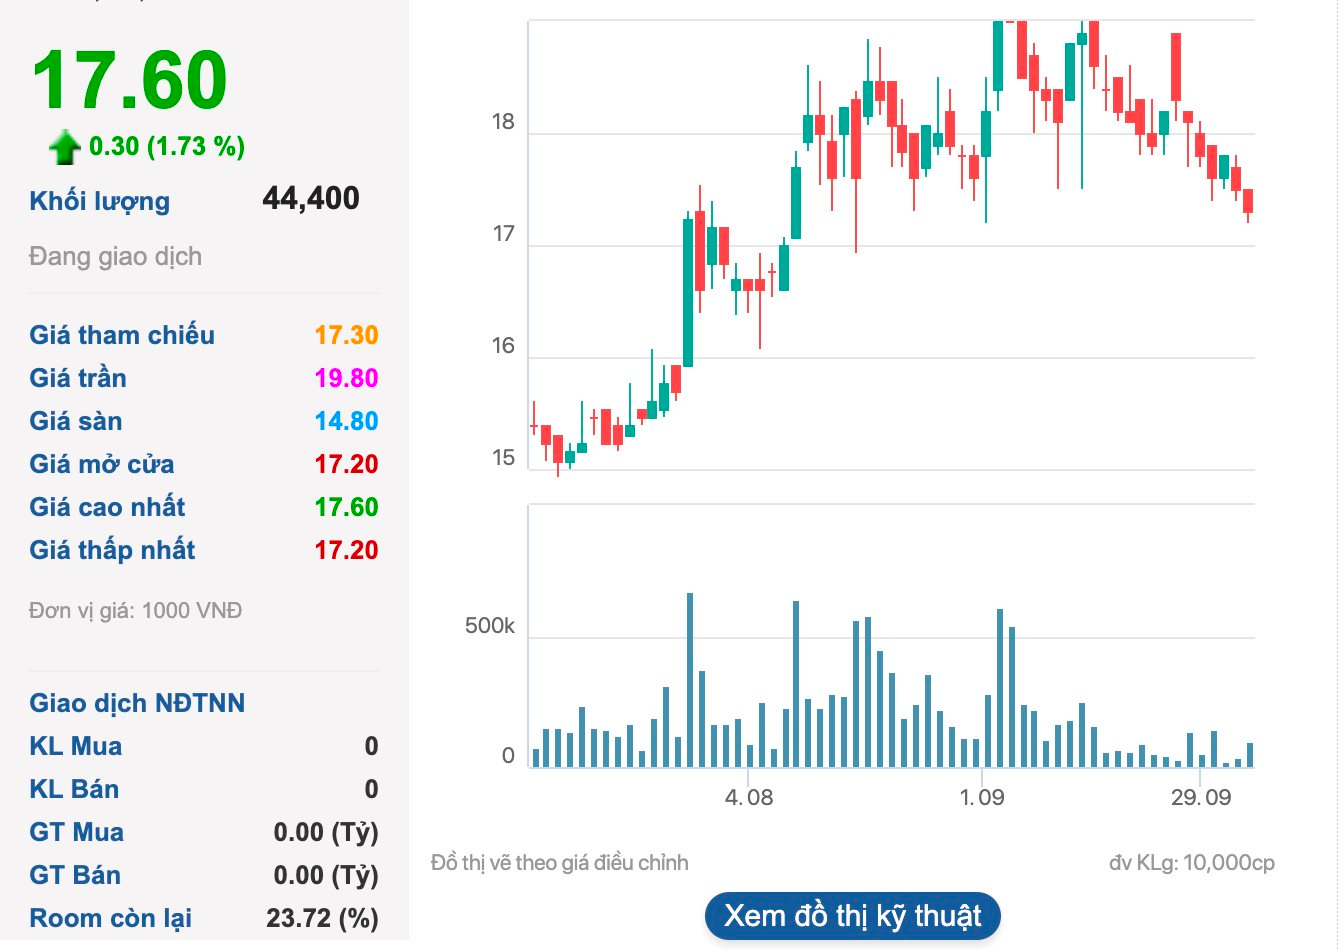
Task: Select the ceiling price value 19.80
Action: click(346, 378)
